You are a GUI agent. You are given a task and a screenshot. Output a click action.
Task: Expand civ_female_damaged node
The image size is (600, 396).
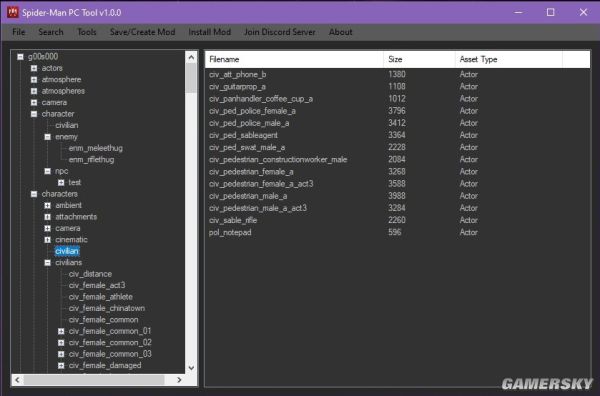[x=61, y=365]
